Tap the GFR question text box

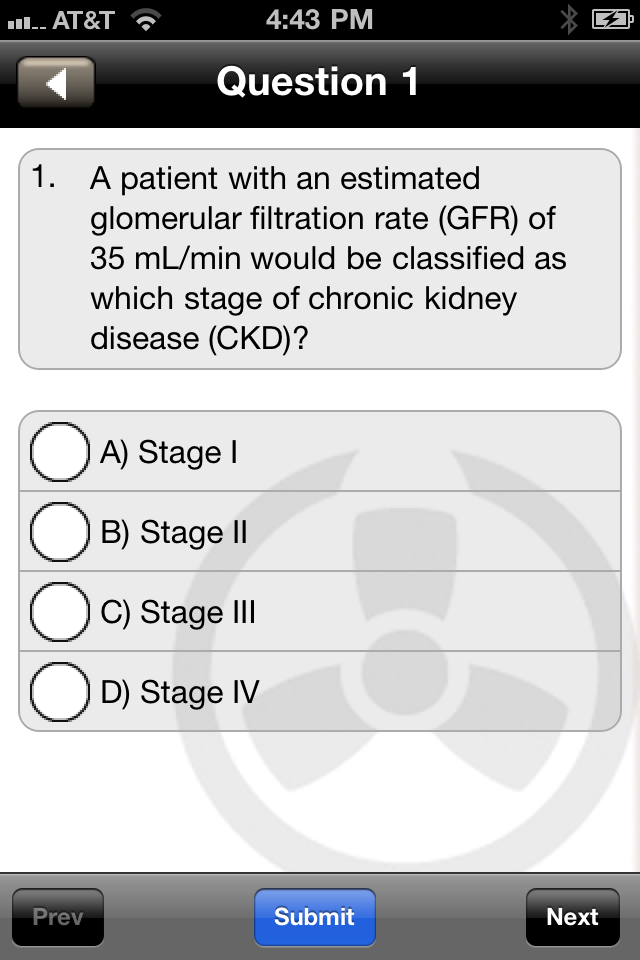tap(320, 259)
